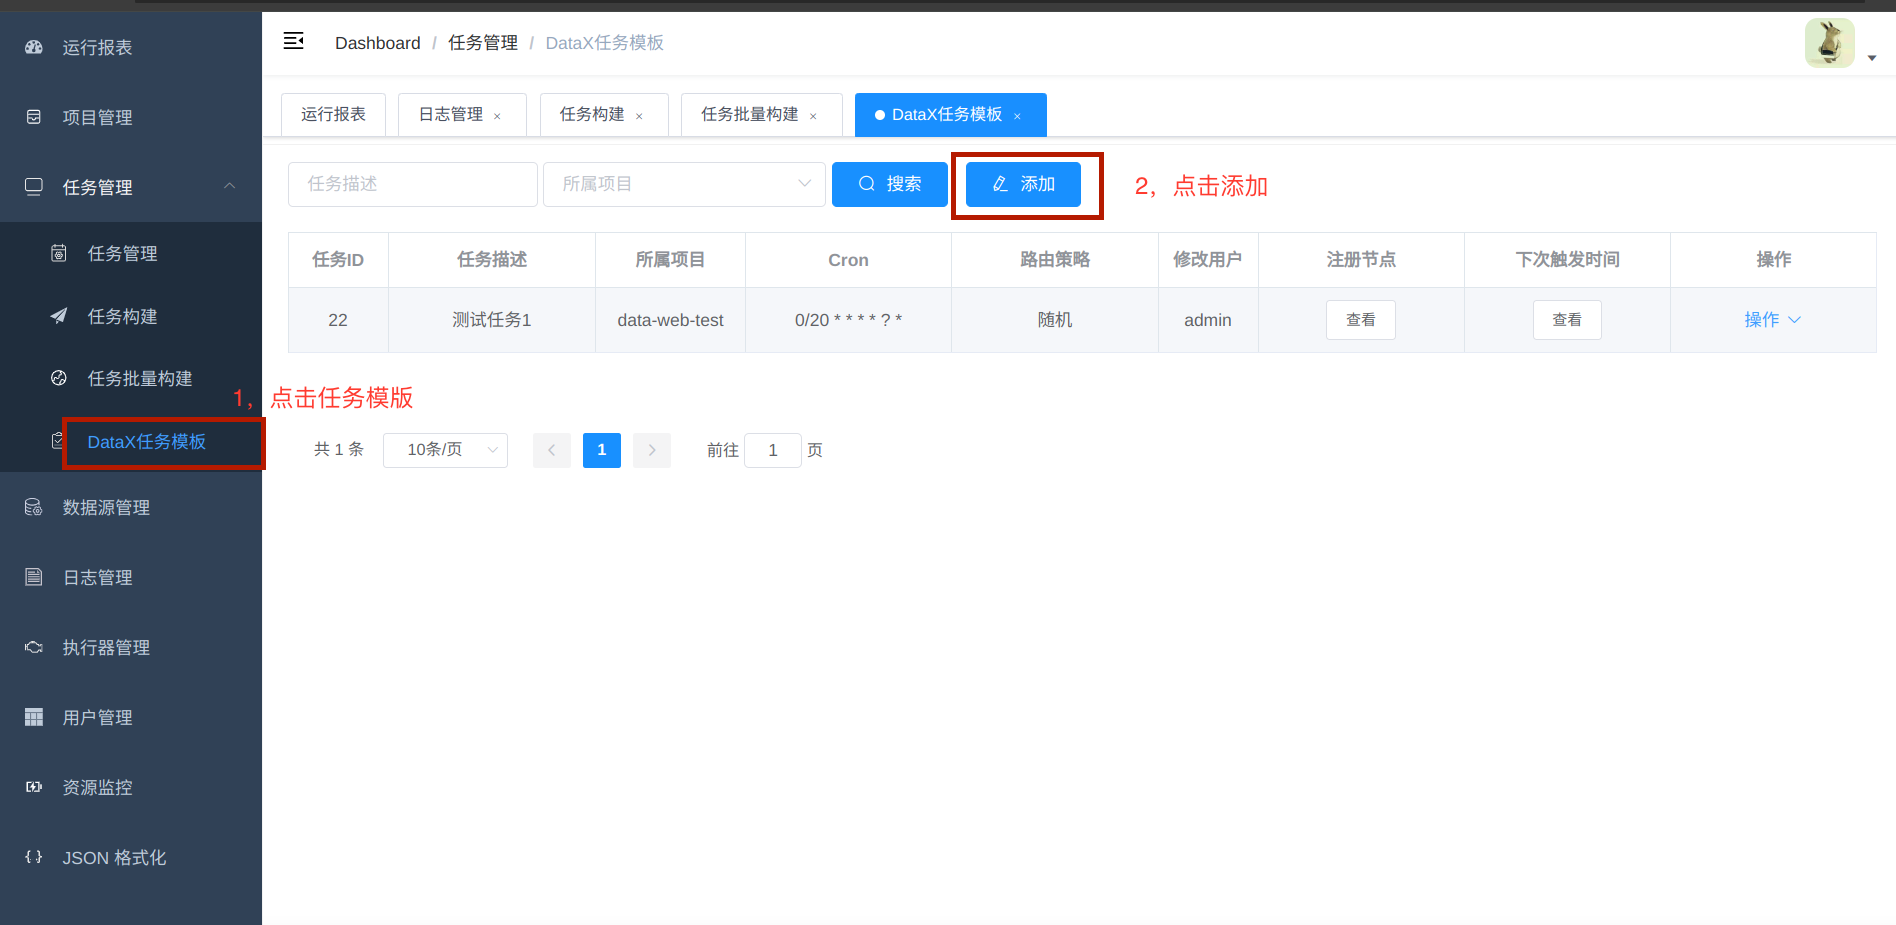Open the 10条/页 page size selector

[x=445, y=450]
